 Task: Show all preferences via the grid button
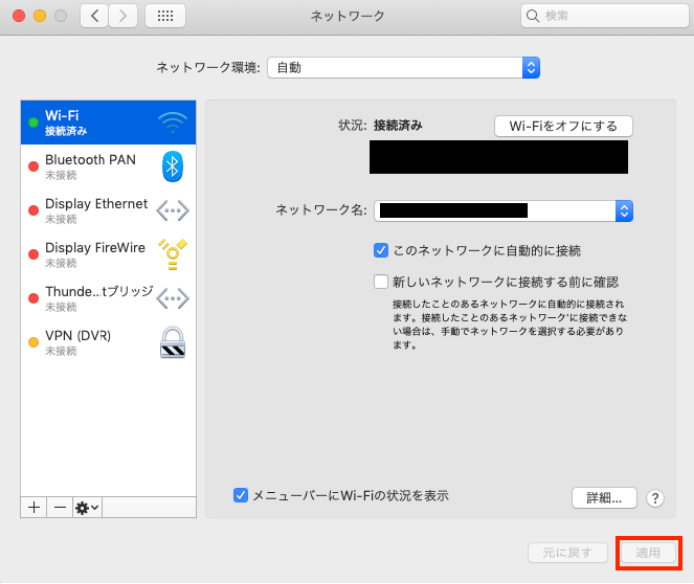(165, 16)
